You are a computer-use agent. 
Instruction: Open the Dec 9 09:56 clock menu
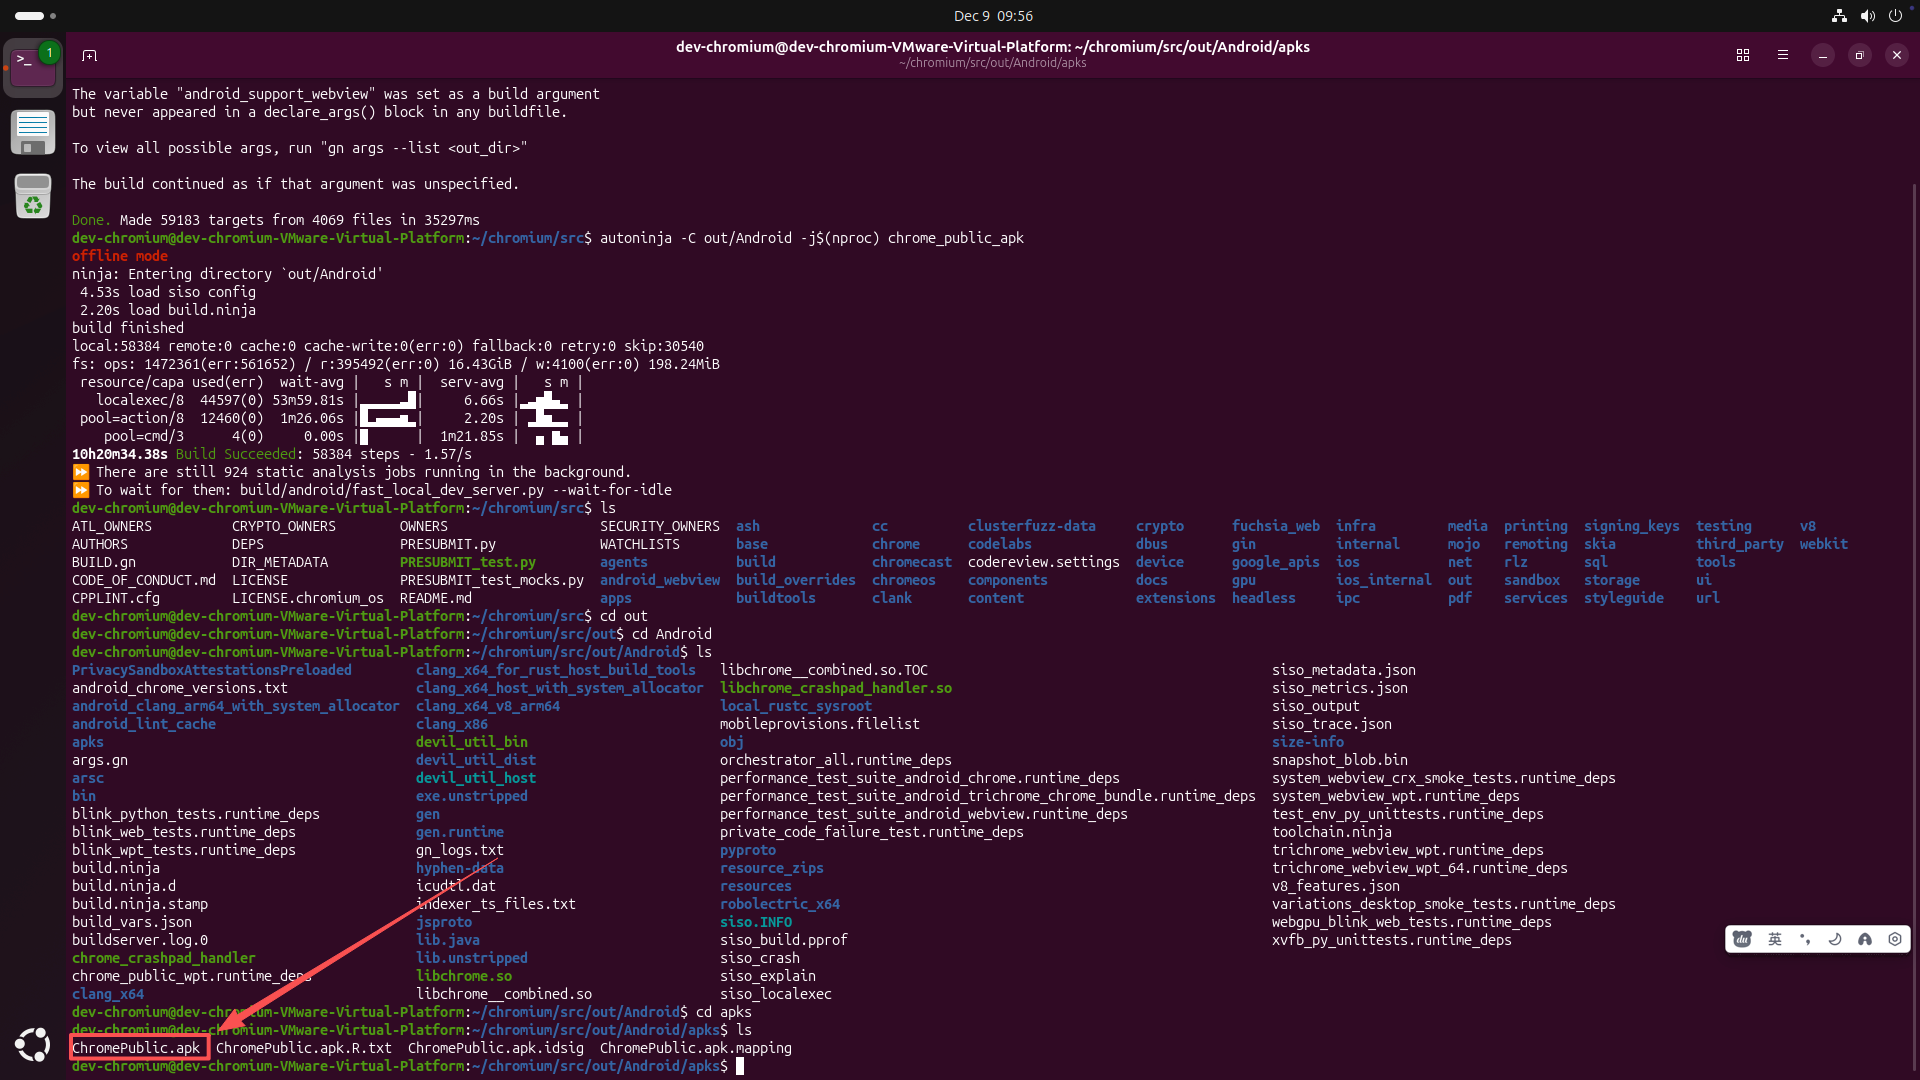pos(993,16)
